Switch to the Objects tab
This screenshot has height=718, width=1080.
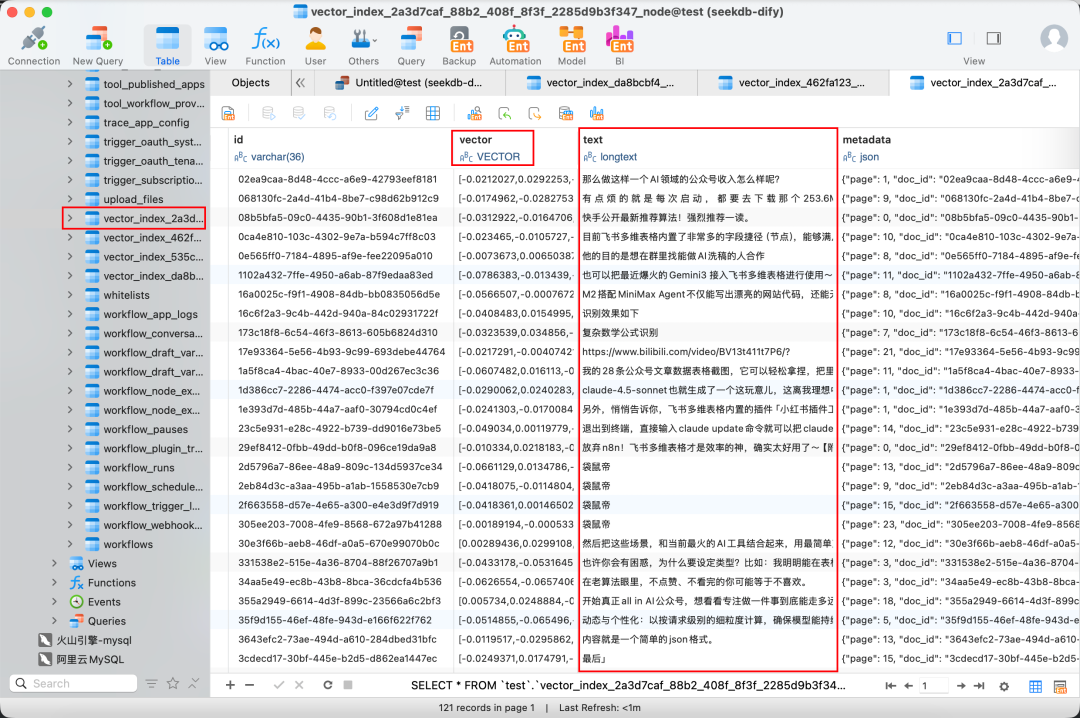(x=251, y=83)
